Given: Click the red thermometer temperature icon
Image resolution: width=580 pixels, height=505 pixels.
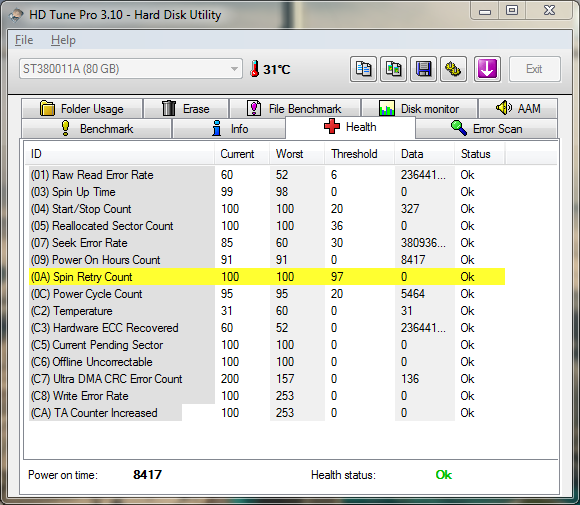Looking at the screenshot, I should point(254,69).
